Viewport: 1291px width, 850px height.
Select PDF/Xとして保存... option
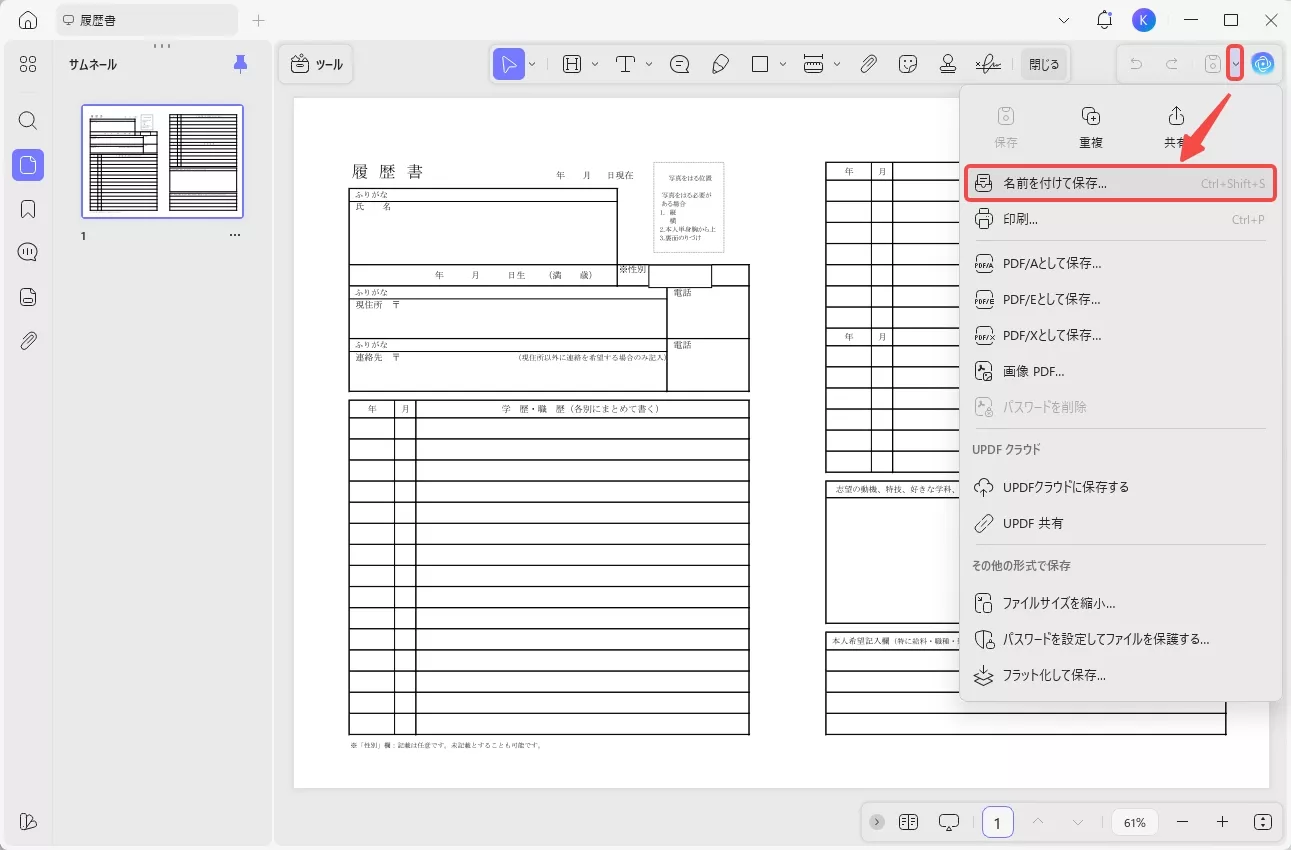pos(1120,336)
